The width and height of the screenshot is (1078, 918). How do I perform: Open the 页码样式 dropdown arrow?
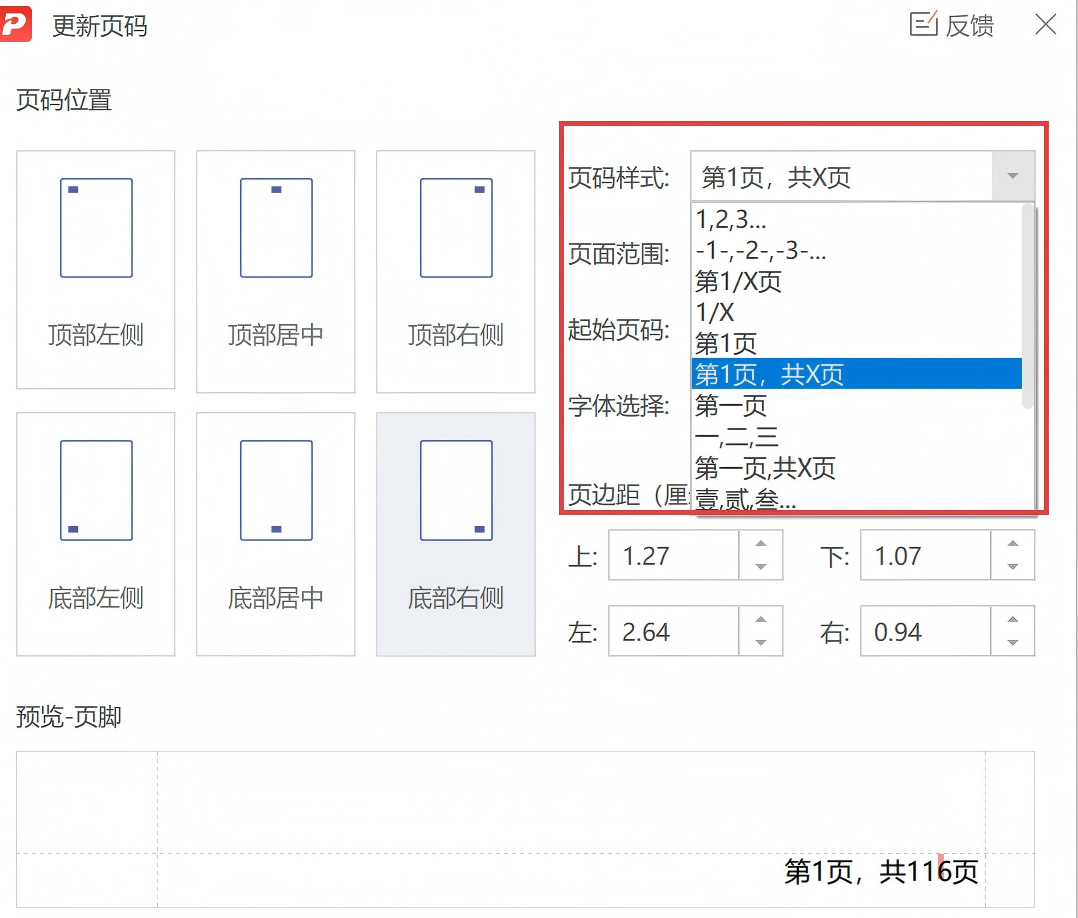coord(1013,176)
